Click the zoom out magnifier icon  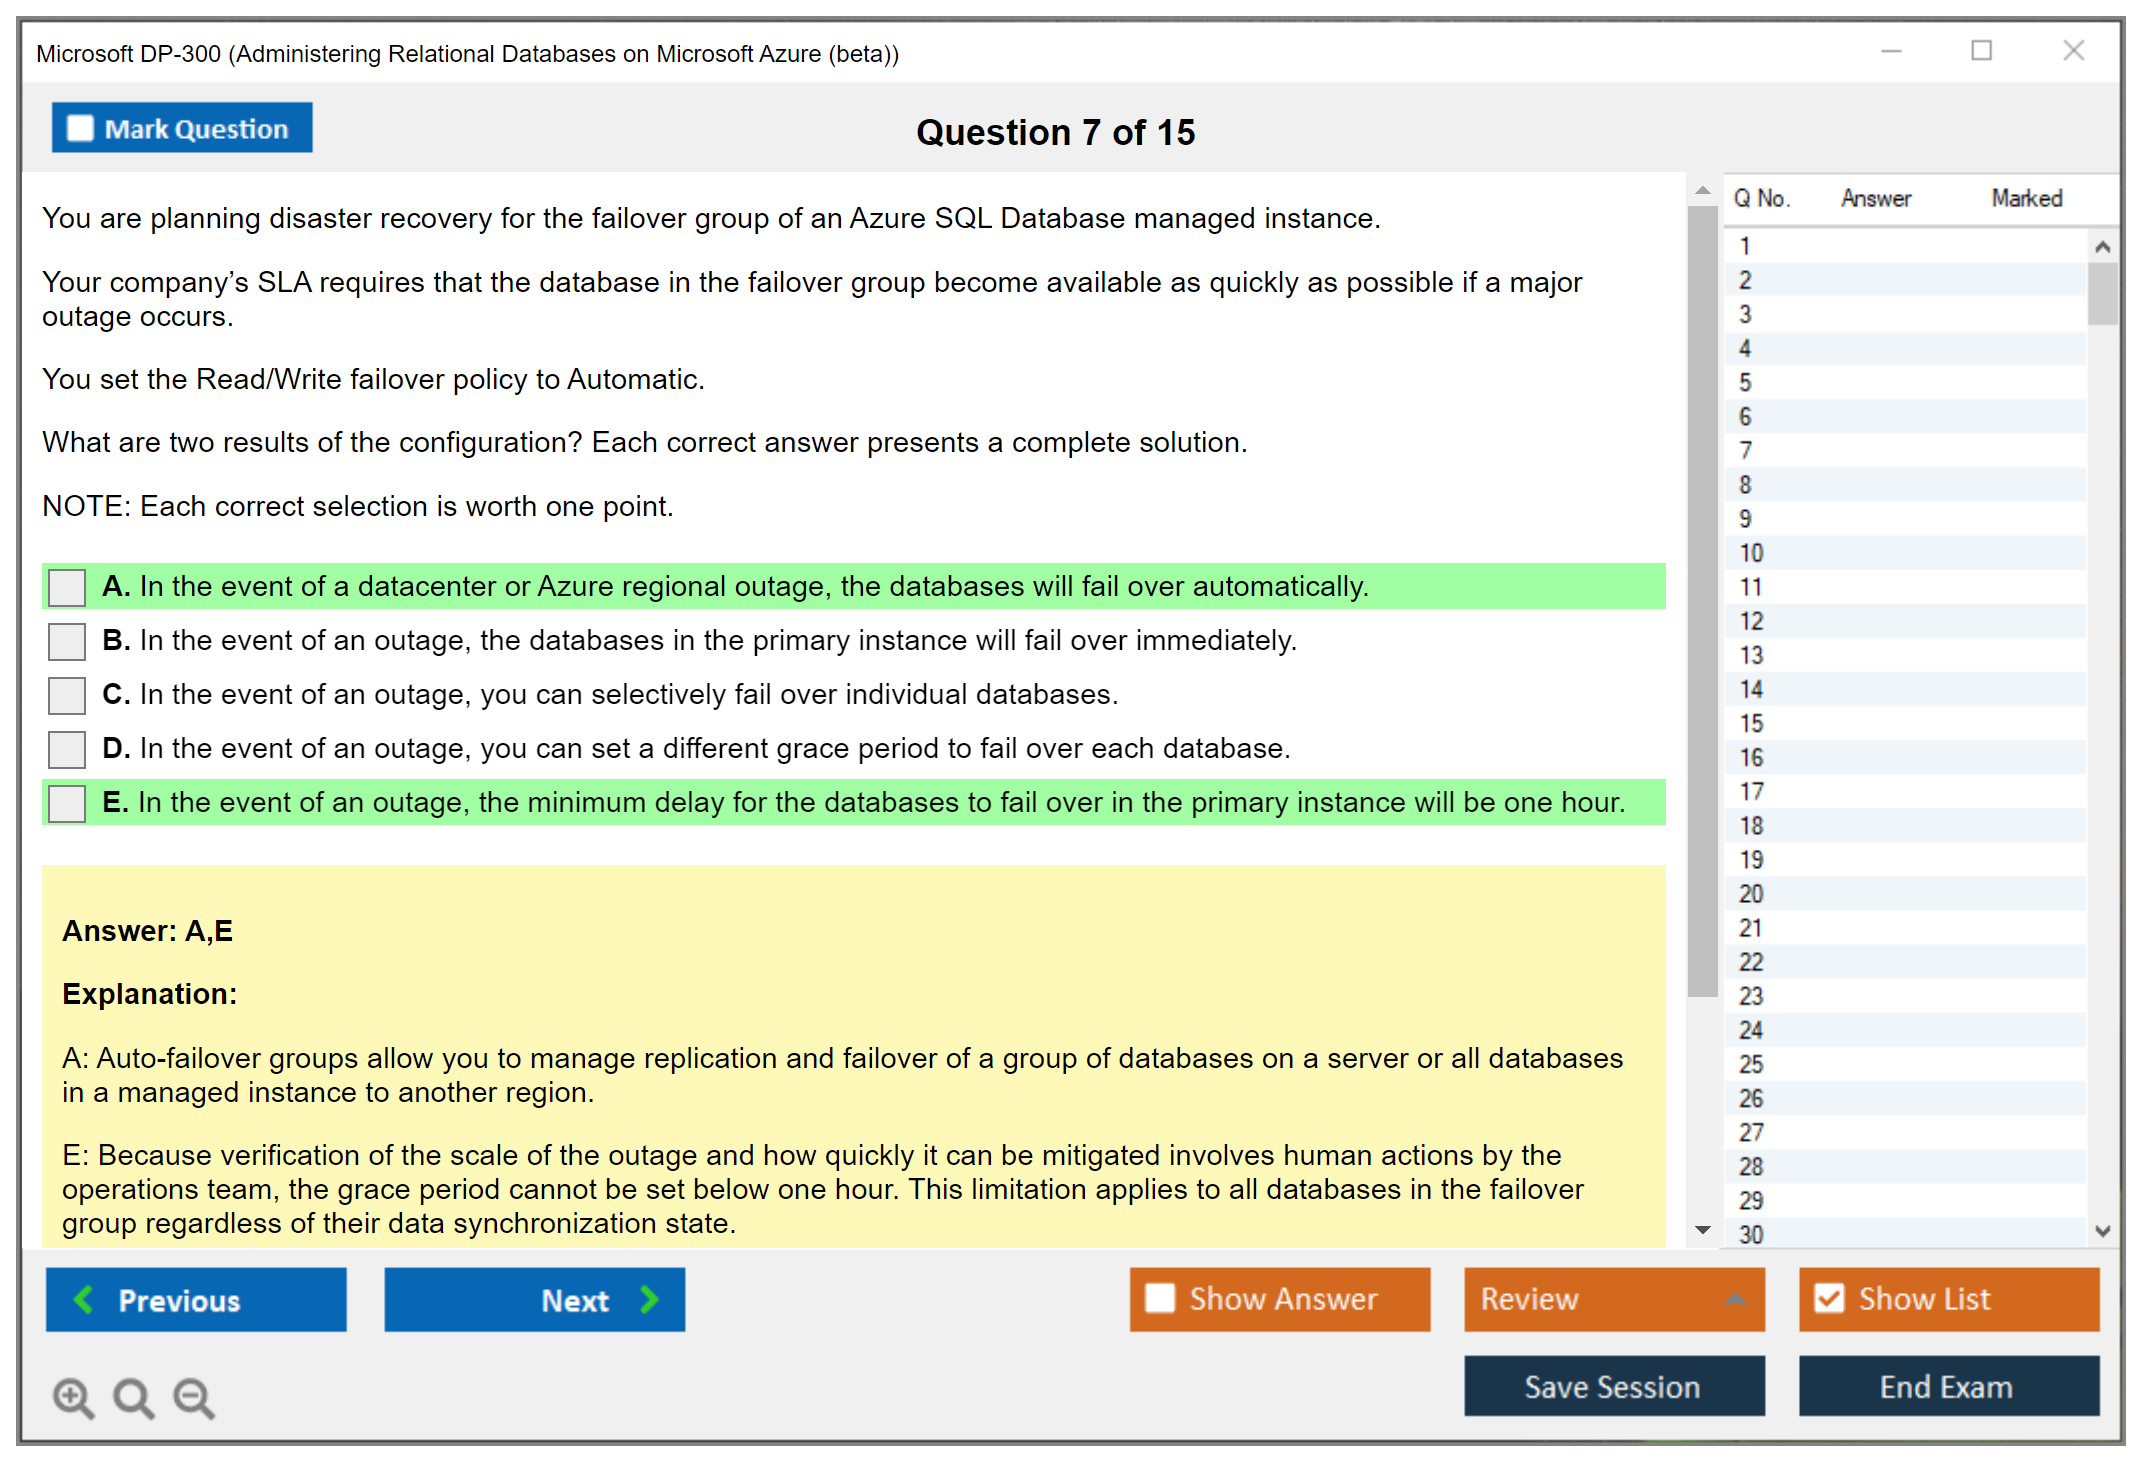(x=193, y=1397)
